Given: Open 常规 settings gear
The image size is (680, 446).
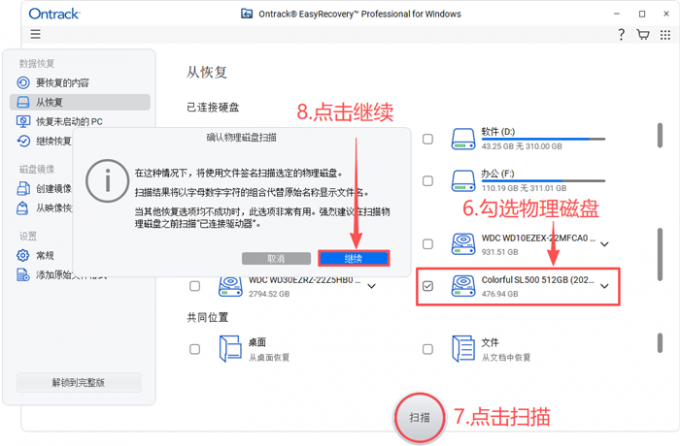Looking at the screenshot, I should click(23, 255).
